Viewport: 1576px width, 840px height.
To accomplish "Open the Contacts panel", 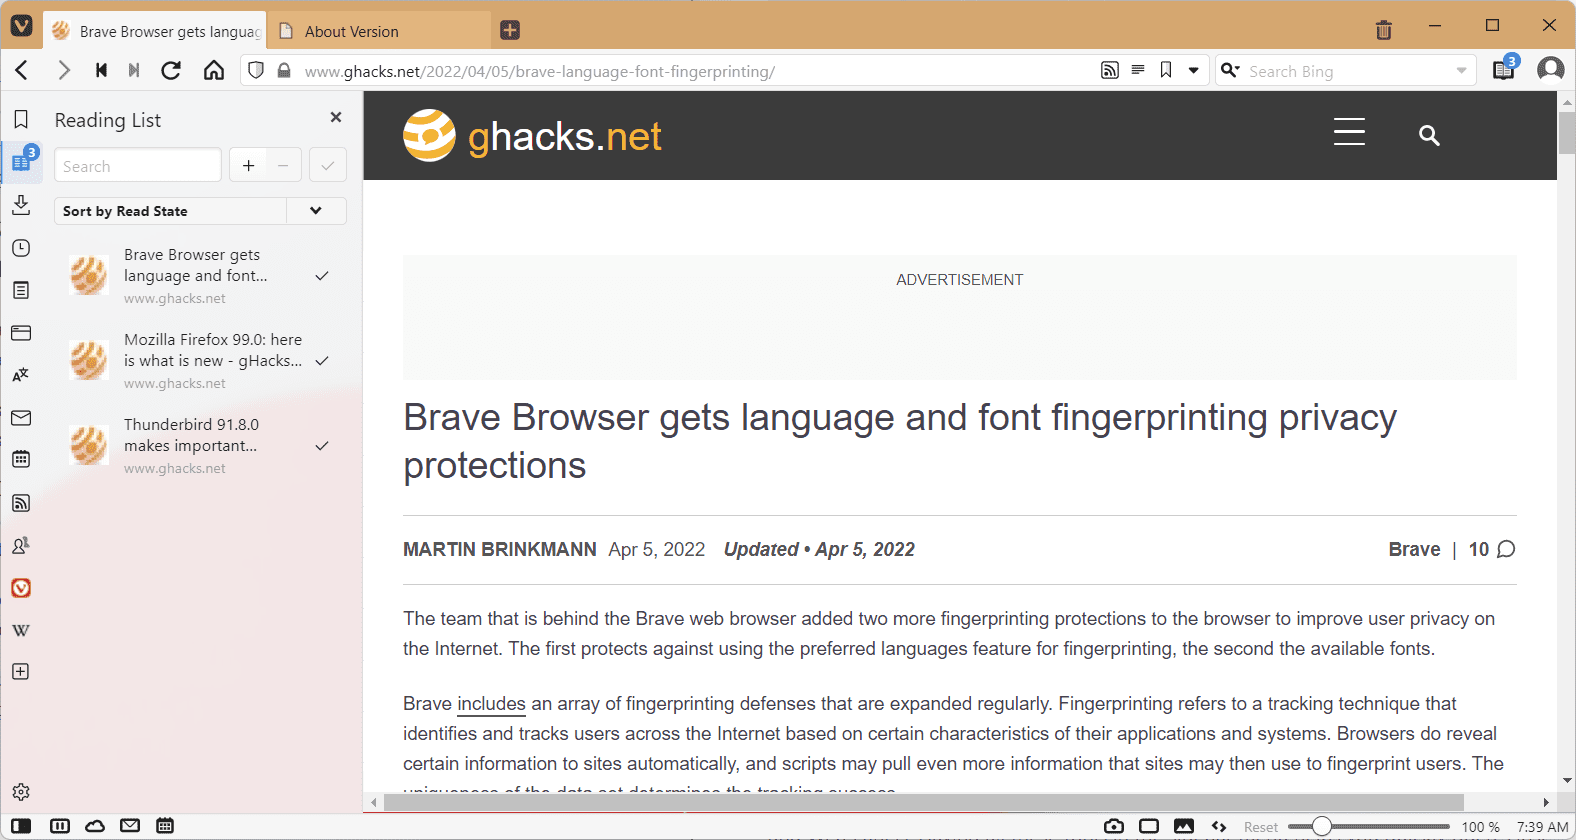I will 21,546.
